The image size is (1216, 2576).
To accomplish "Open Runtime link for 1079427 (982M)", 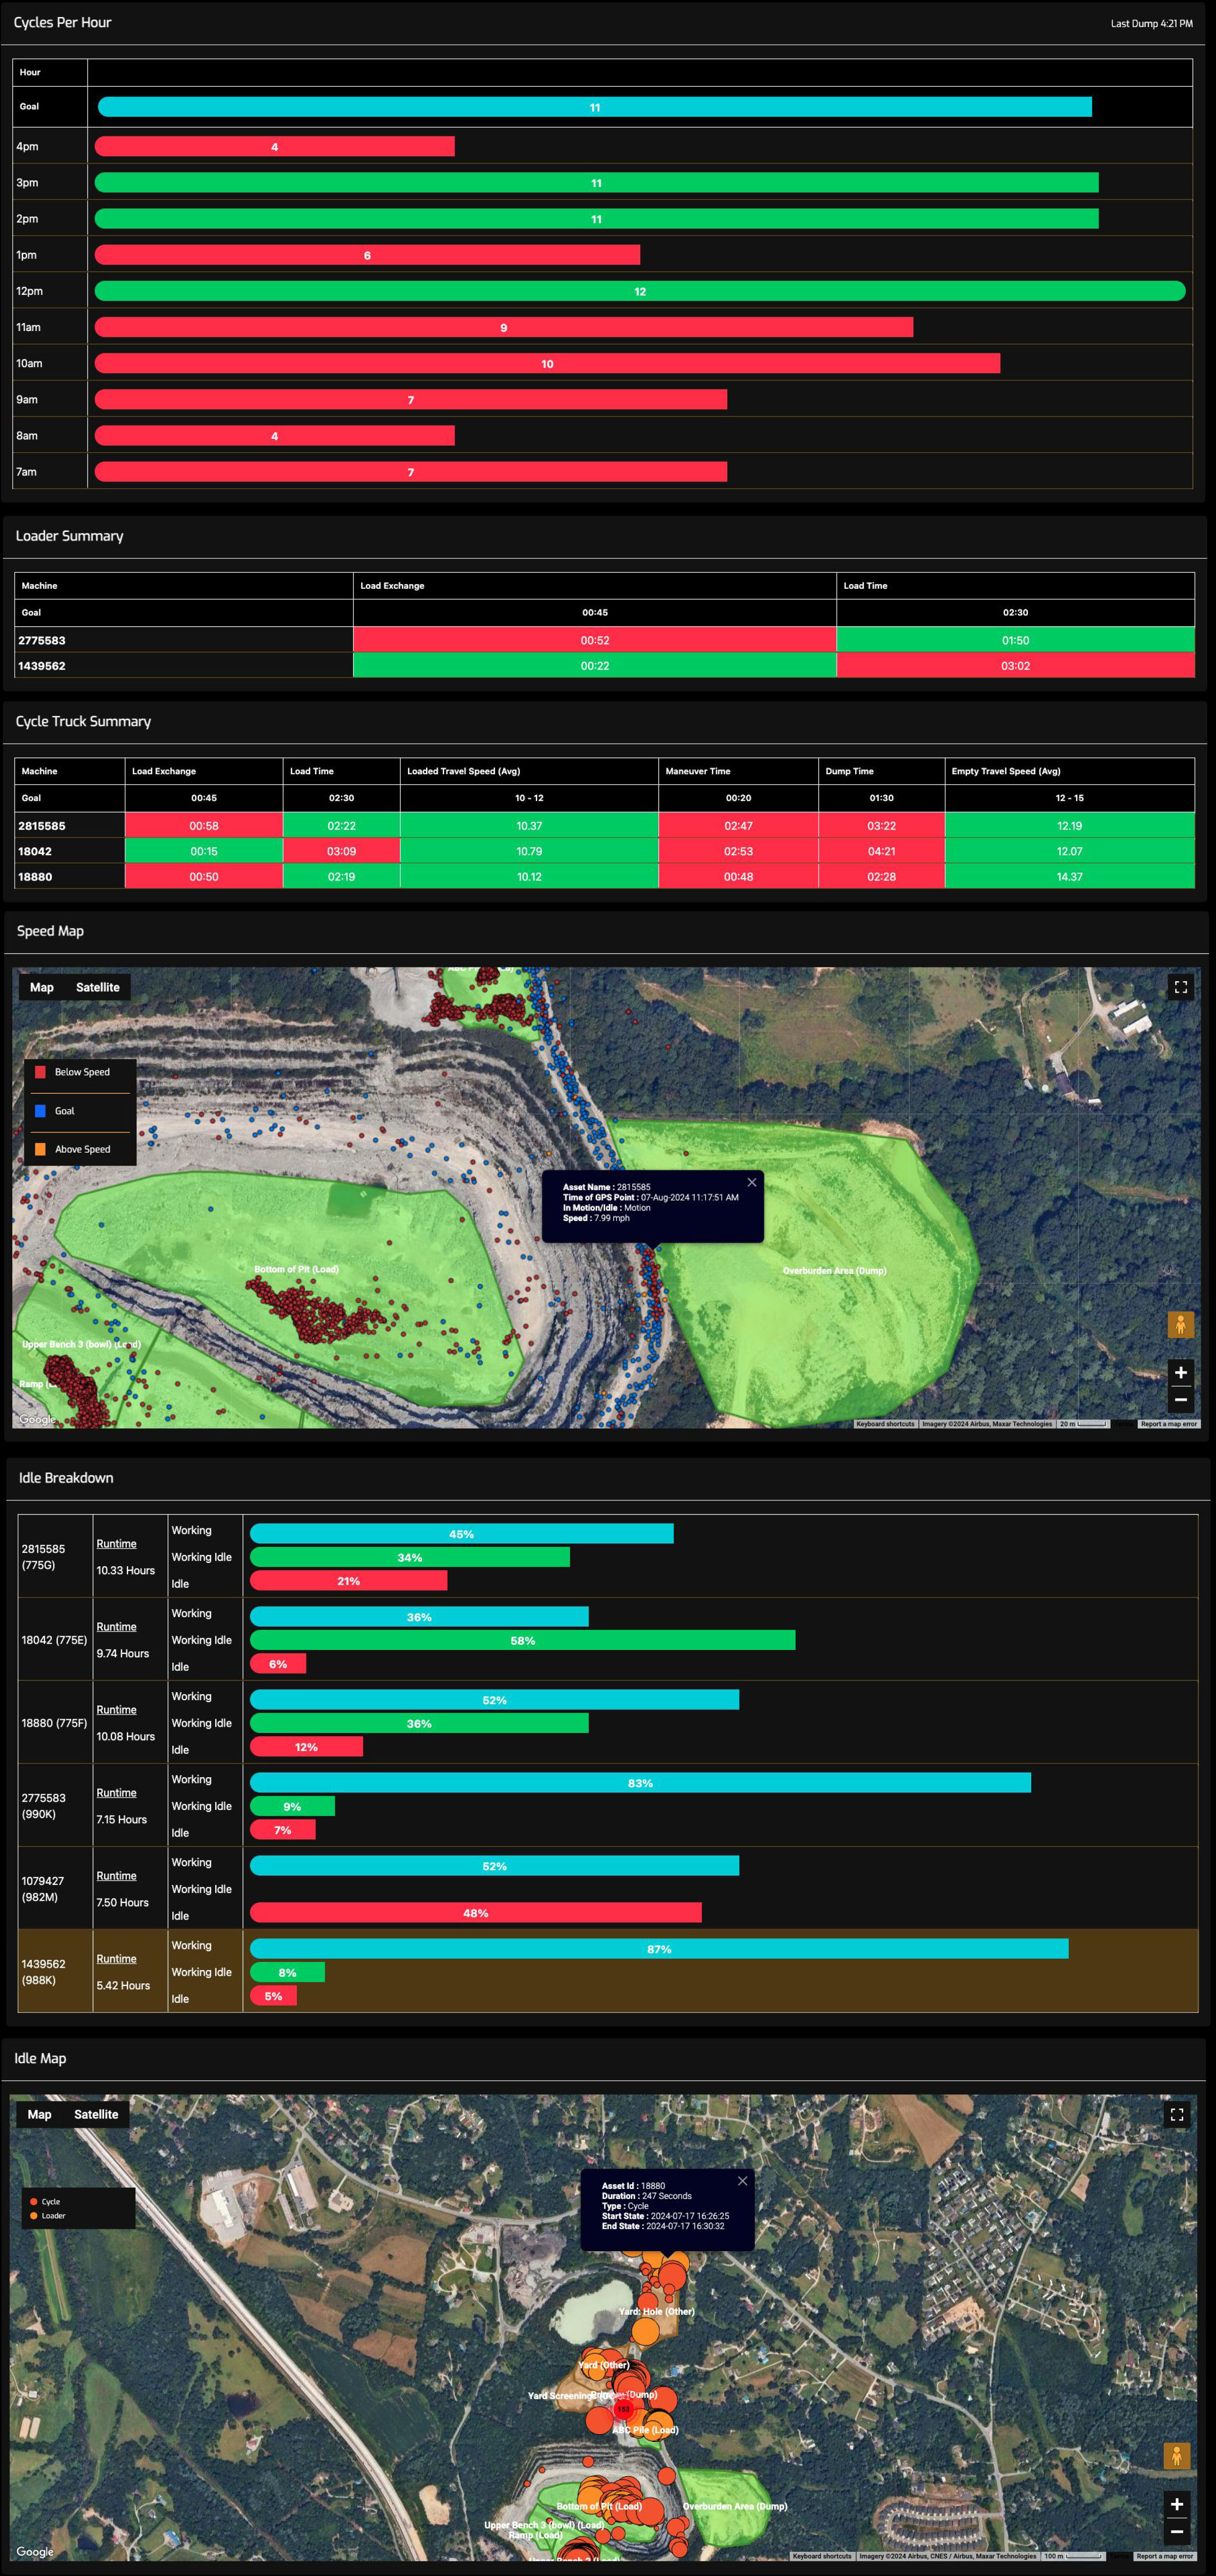I will (116, 1876).
